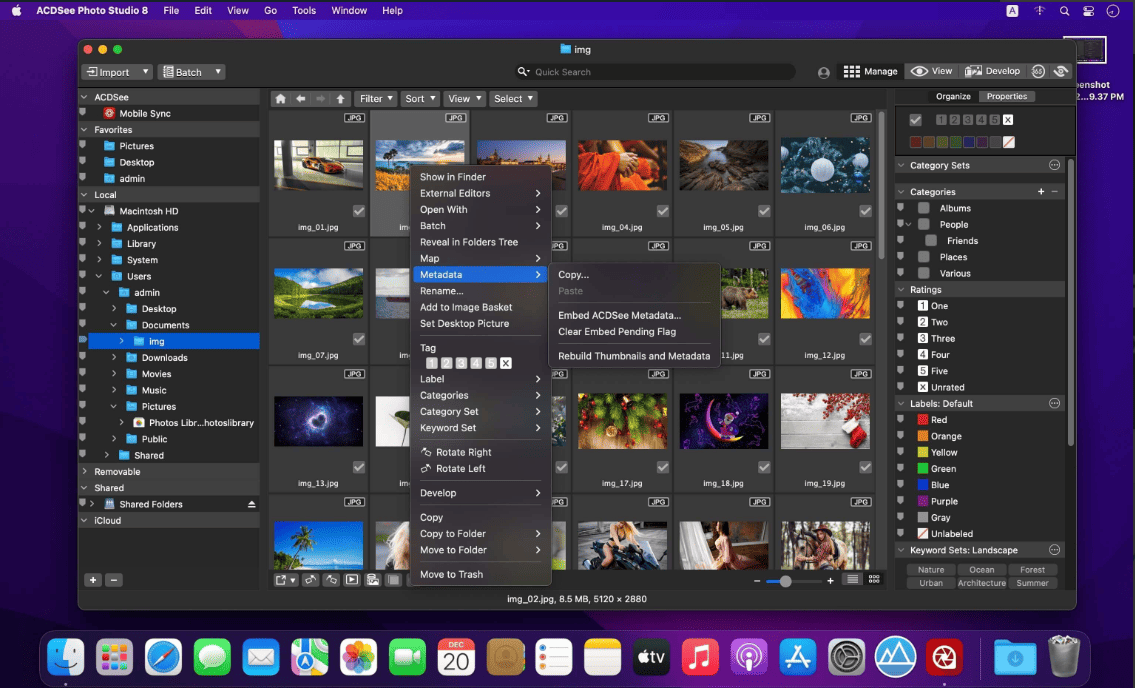Click the add folder plus button in sidebar
The image size is (1135, 688).
(93, 580)
